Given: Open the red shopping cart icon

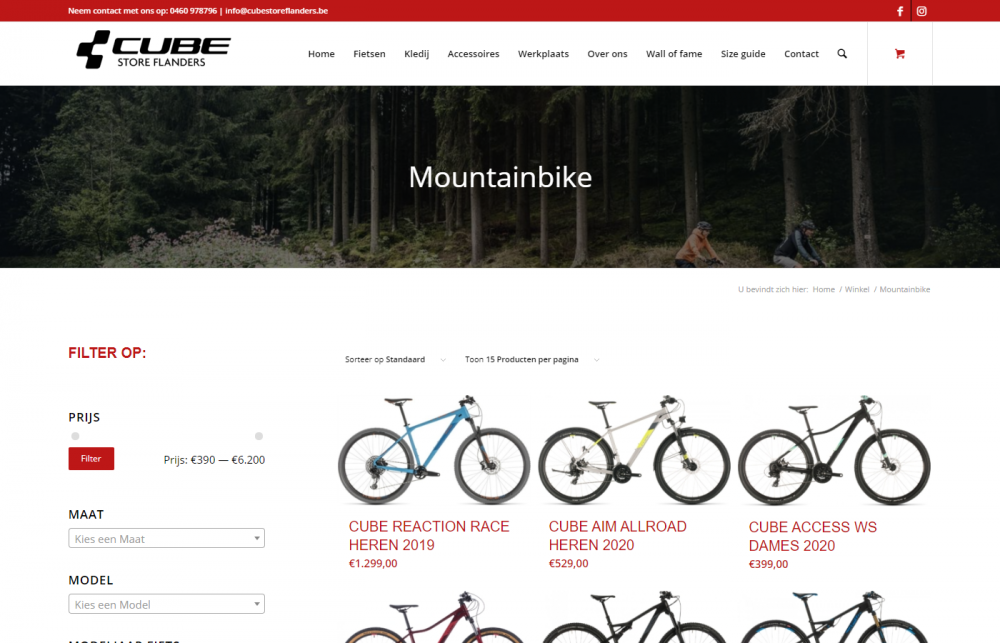Looking at the screenshot, I should point(899,54).
